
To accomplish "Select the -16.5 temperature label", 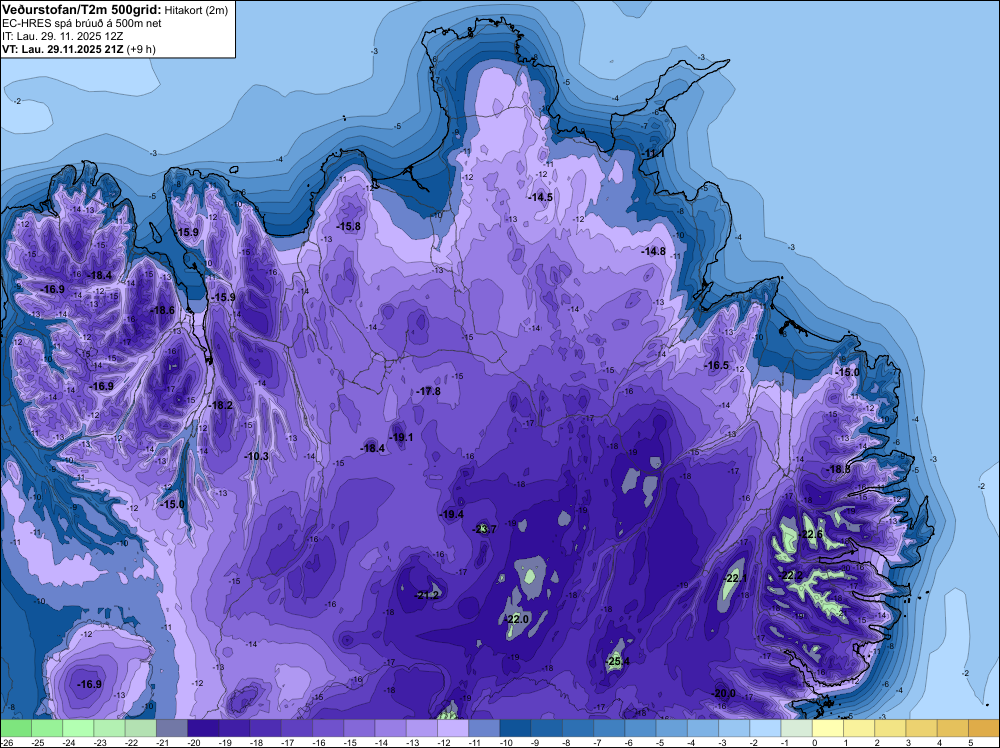I will click(x=716, y=365).
